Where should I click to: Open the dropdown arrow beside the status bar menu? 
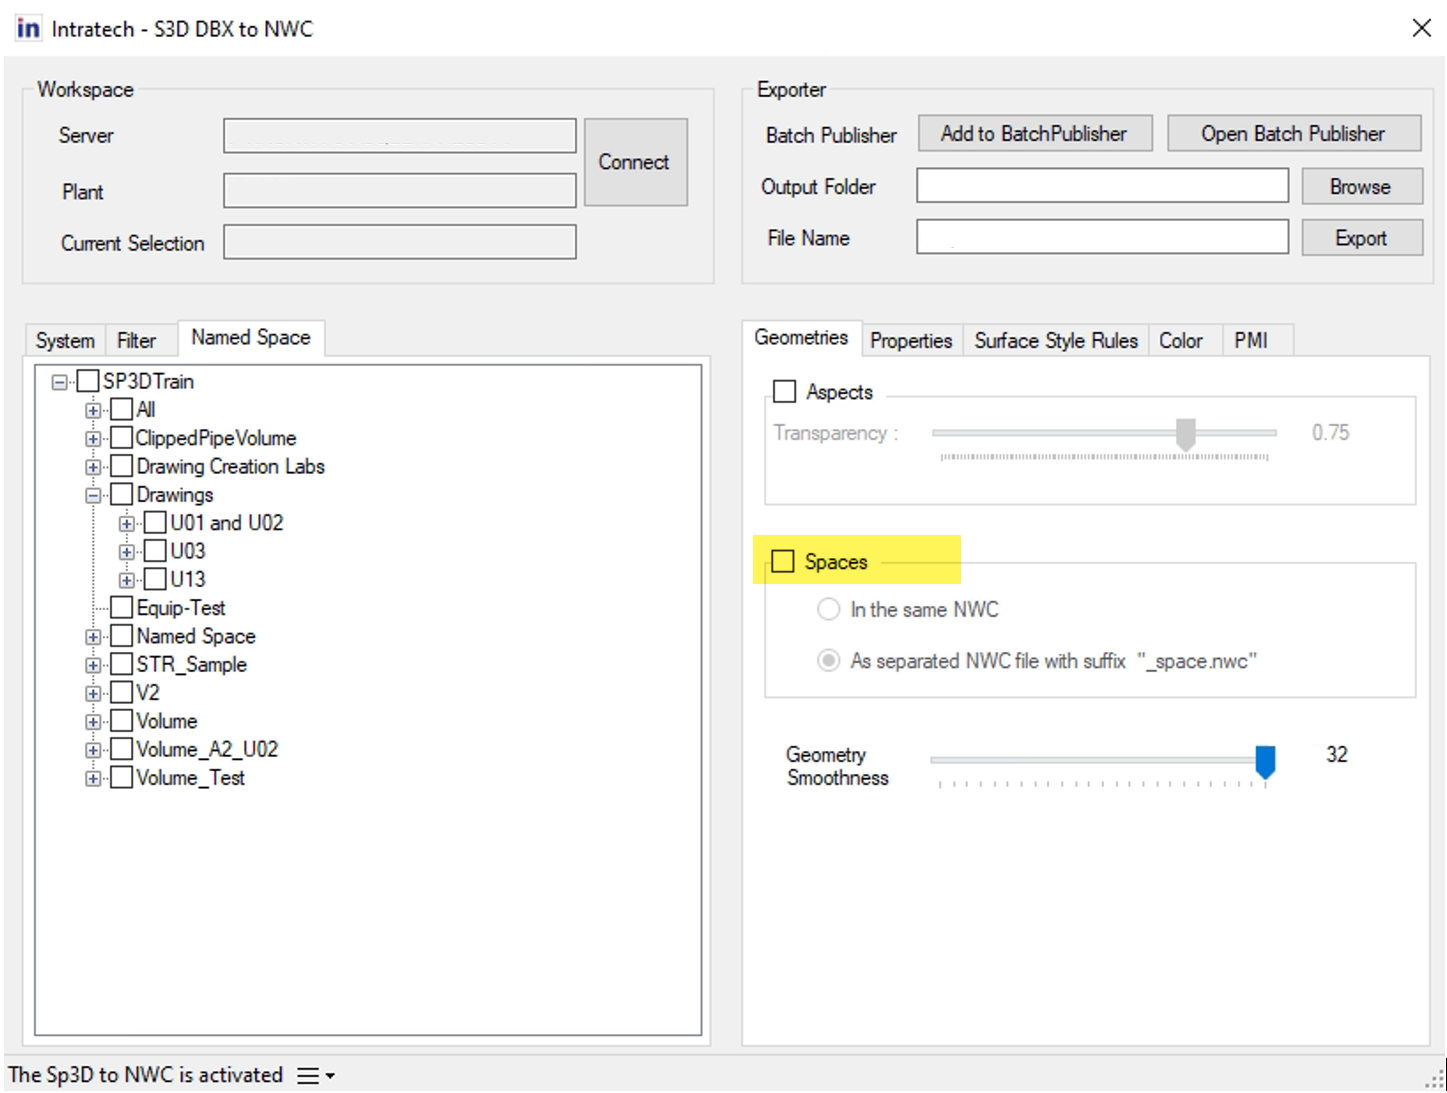[329, 1075]
